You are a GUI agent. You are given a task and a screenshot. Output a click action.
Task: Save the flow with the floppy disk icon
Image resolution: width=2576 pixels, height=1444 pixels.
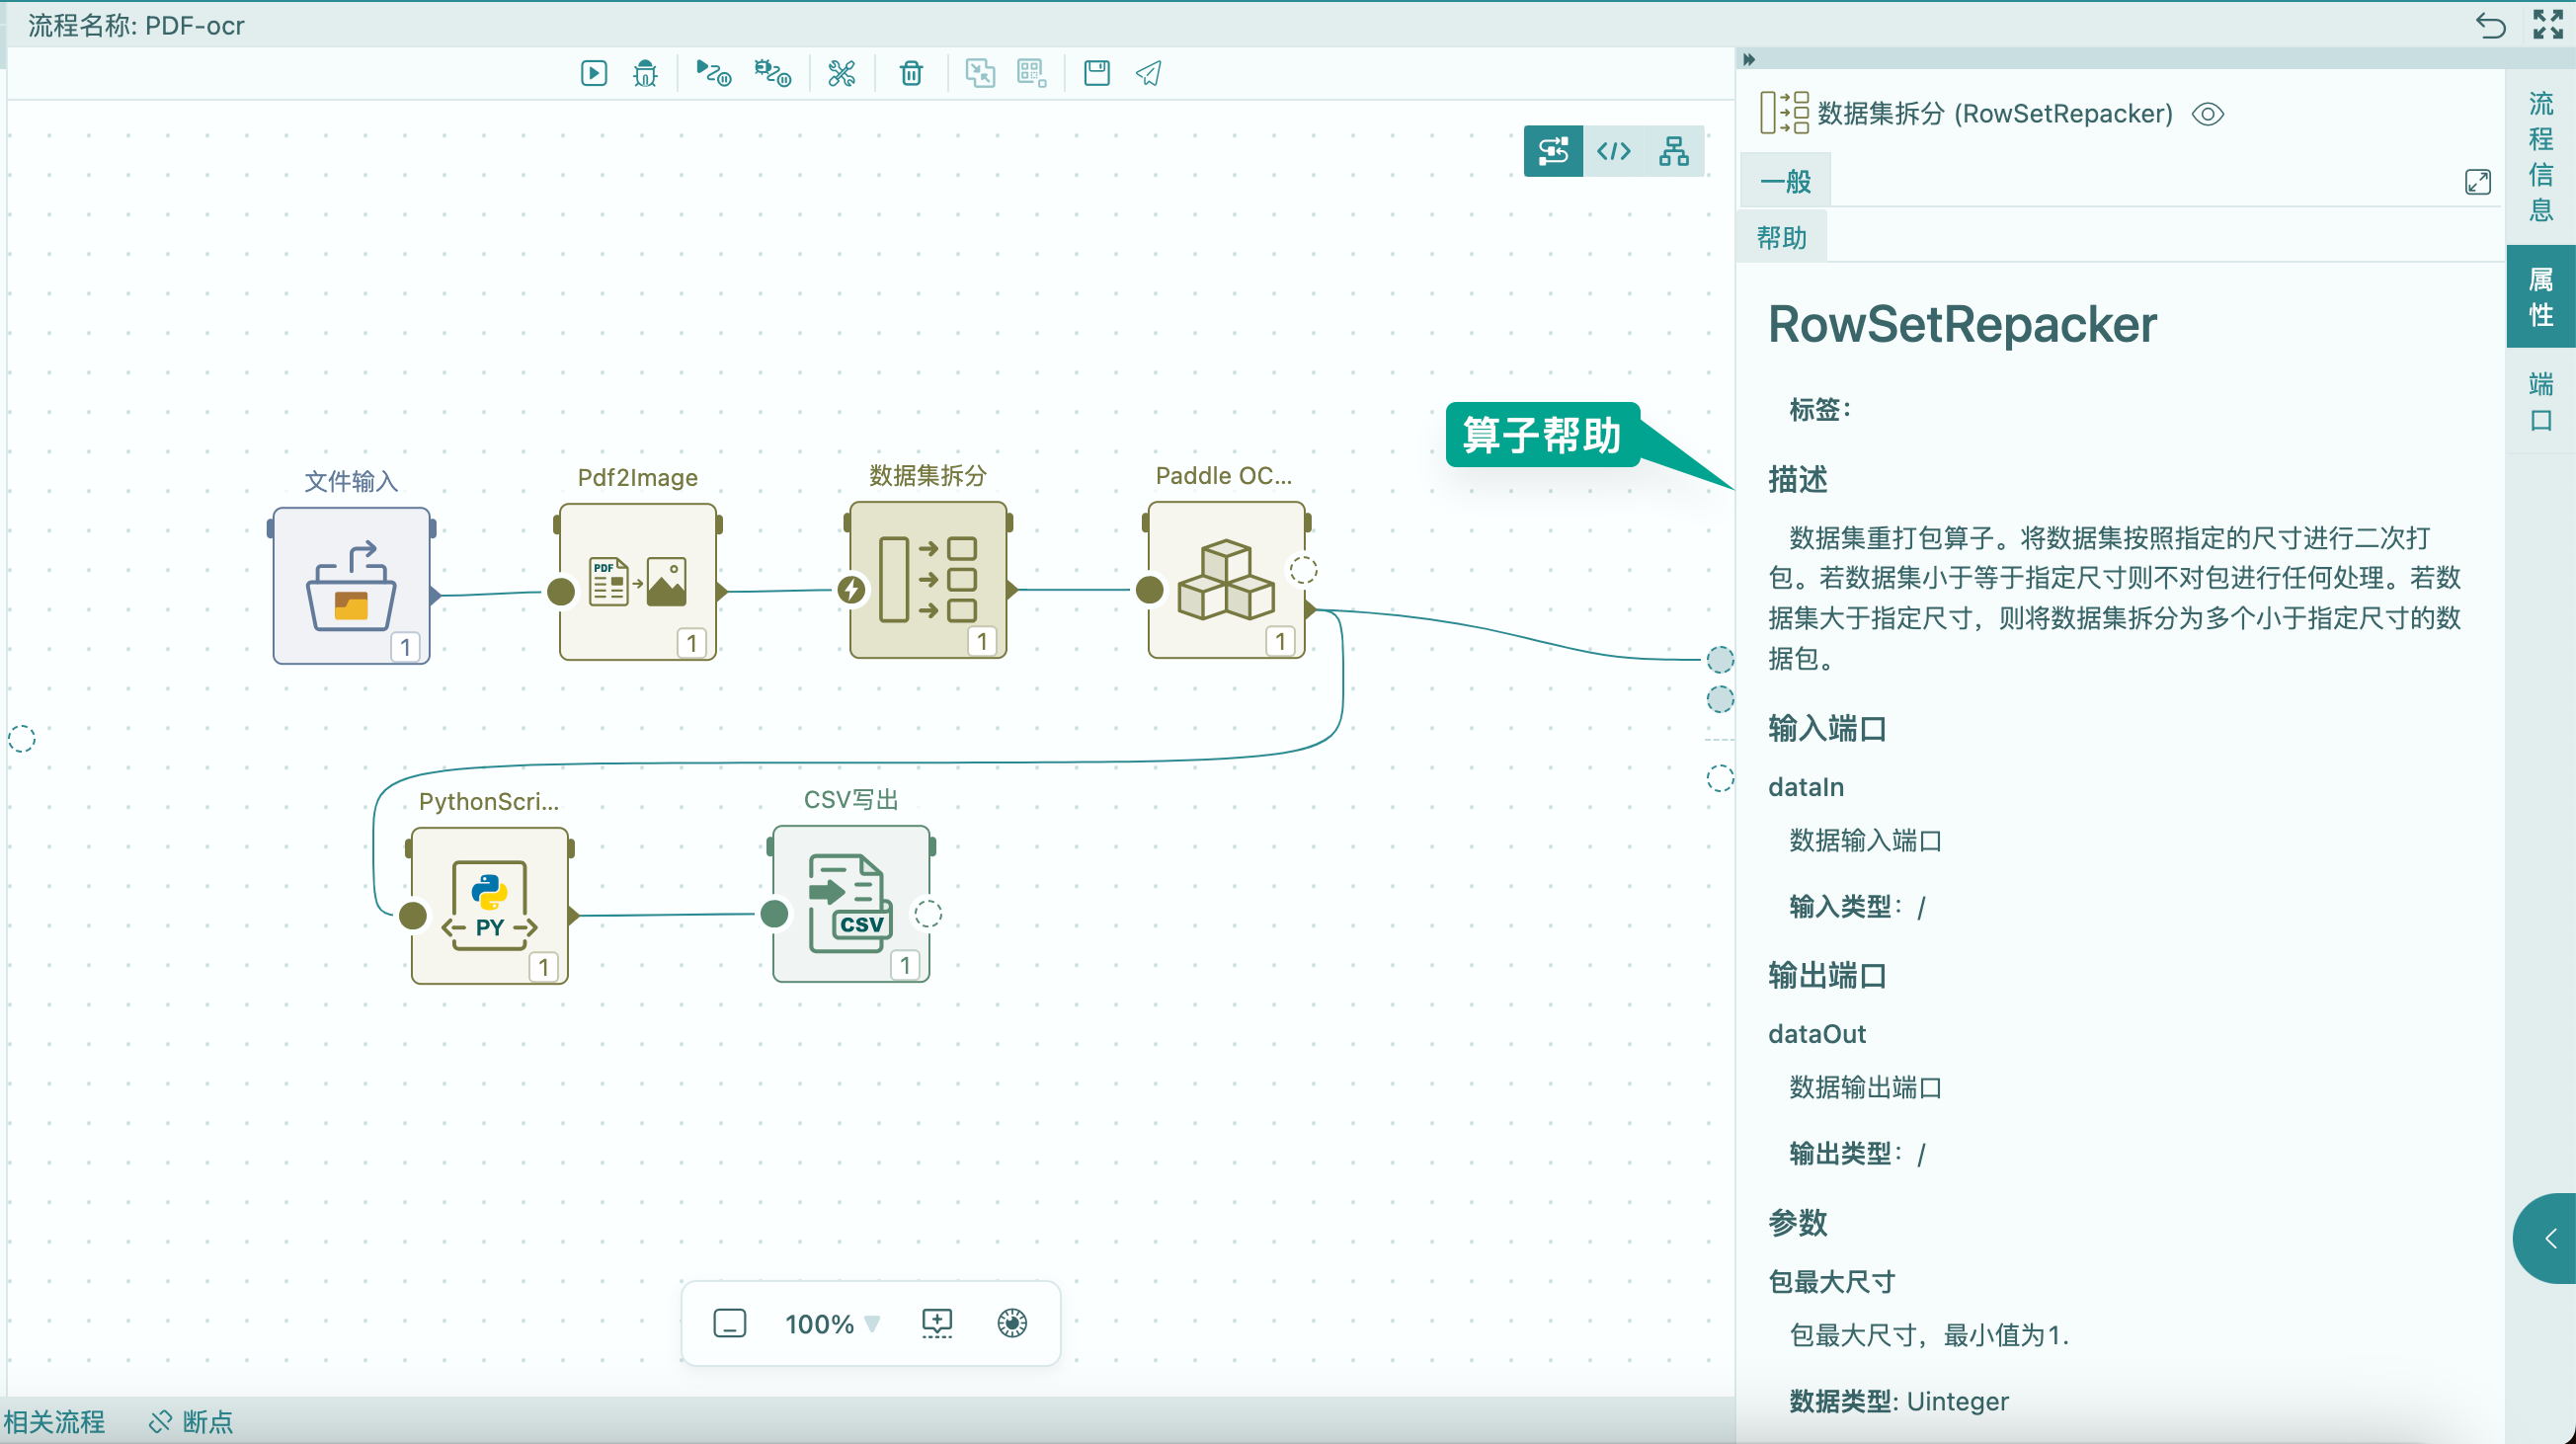[1096, 73]
